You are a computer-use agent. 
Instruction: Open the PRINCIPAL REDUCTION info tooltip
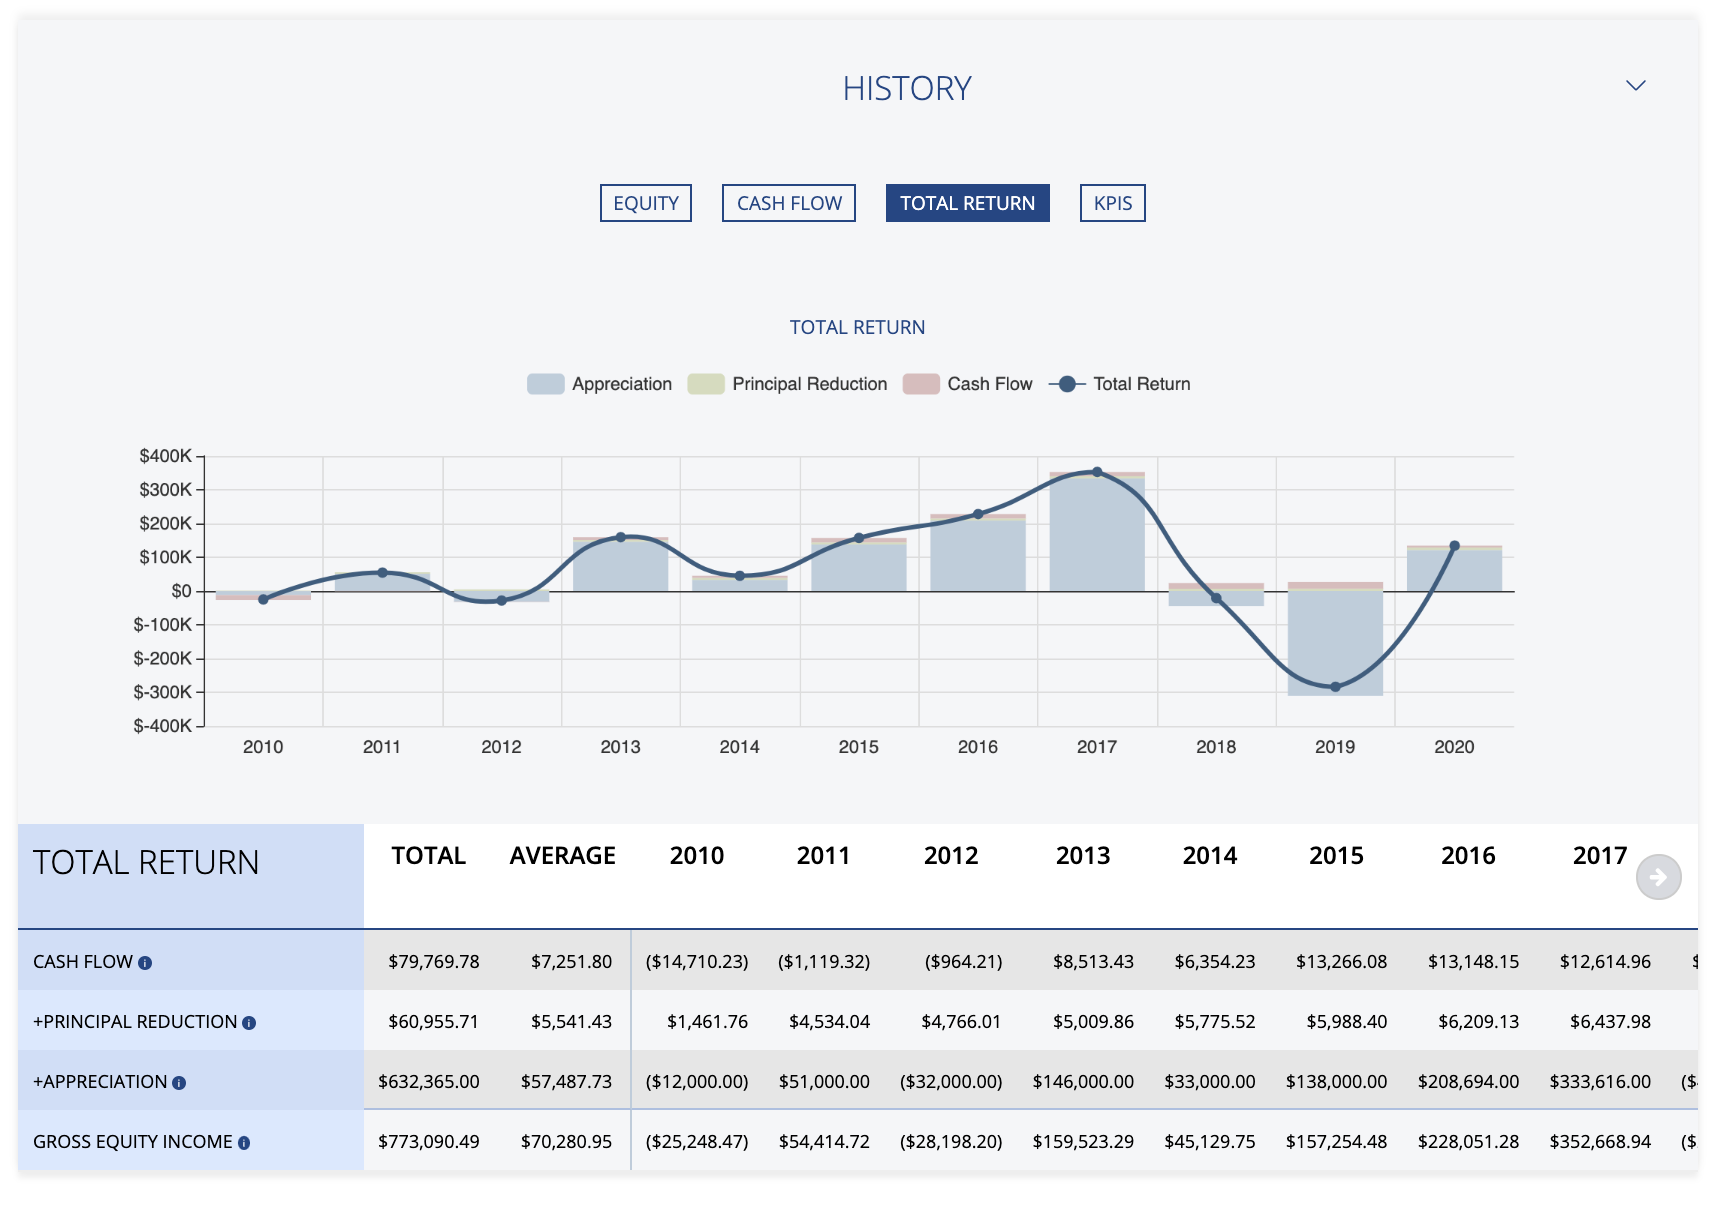click(x=248, y=1022)
